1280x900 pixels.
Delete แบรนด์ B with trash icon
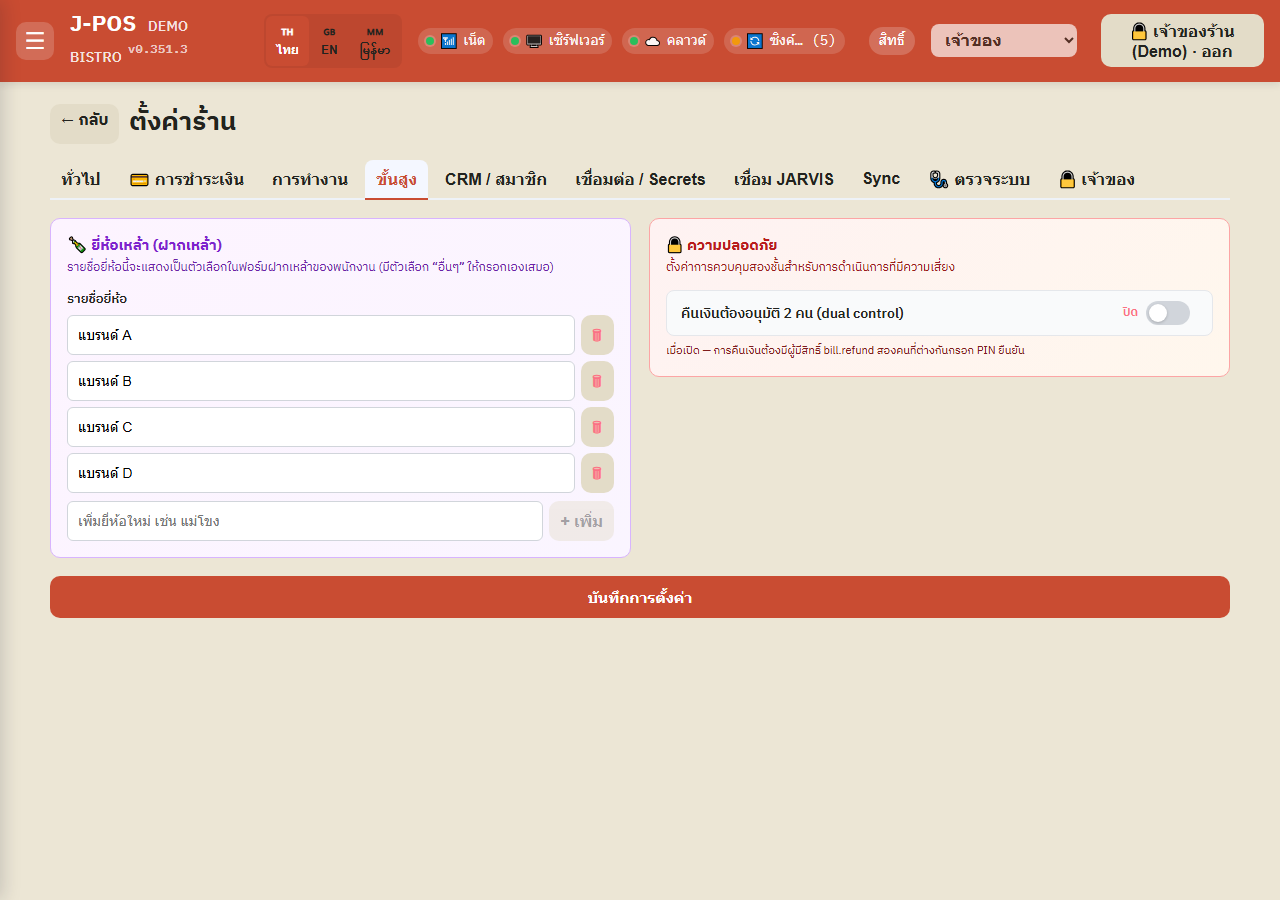pos(597,381)
